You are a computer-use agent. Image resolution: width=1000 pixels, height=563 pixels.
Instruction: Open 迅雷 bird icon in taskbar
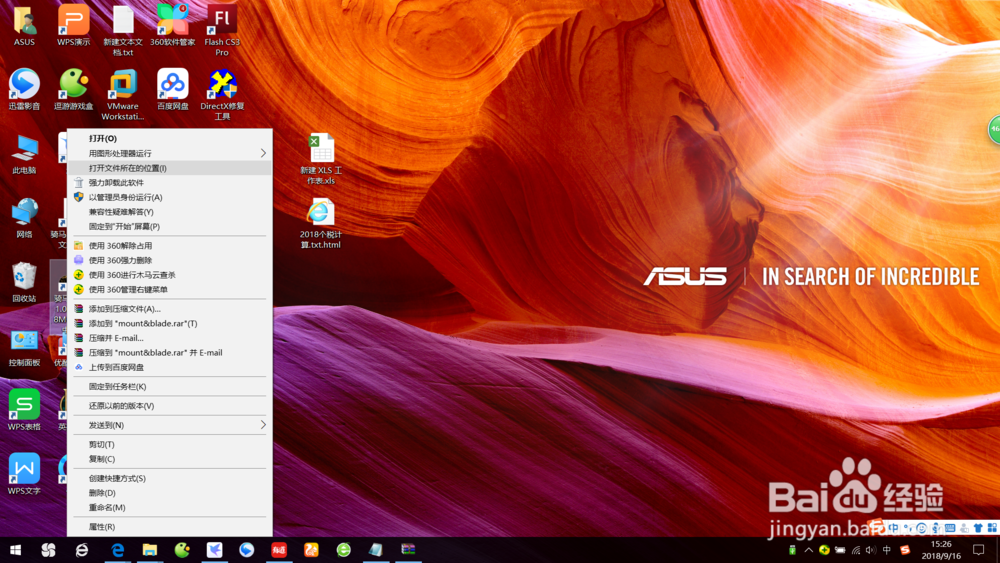[214, 550]
